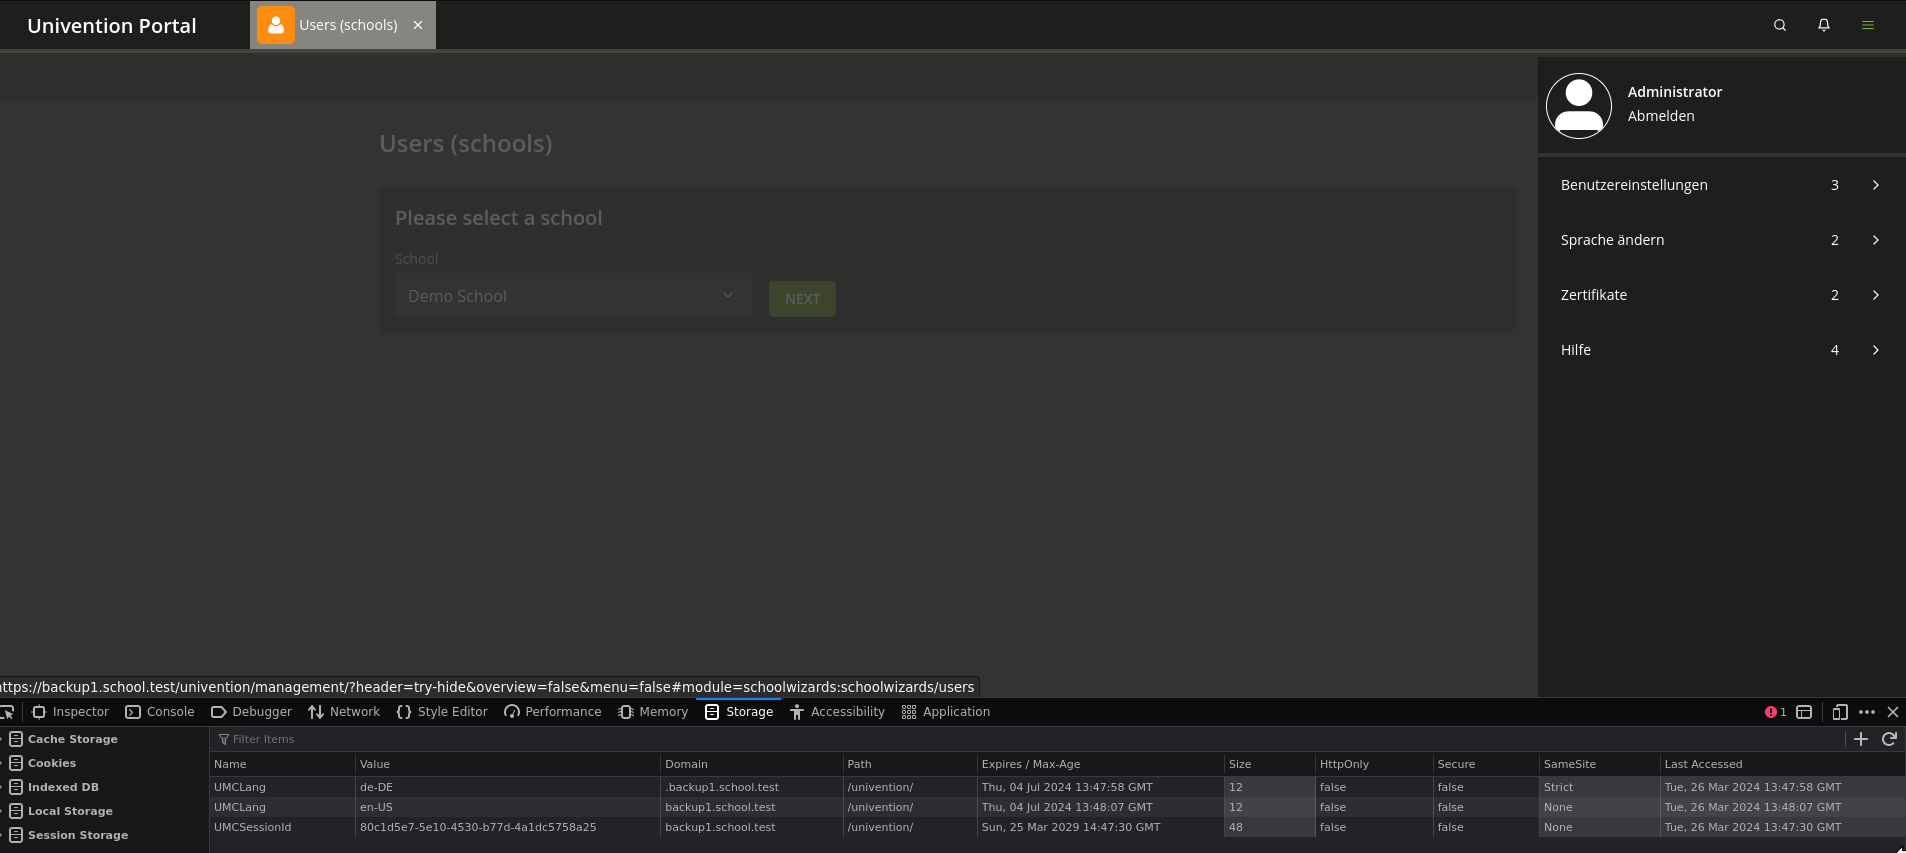The width and height of the screenshot is (1906, 853).
Task: Open the portal search icon
Action: pyautogui.click(x=1780, y=25)
